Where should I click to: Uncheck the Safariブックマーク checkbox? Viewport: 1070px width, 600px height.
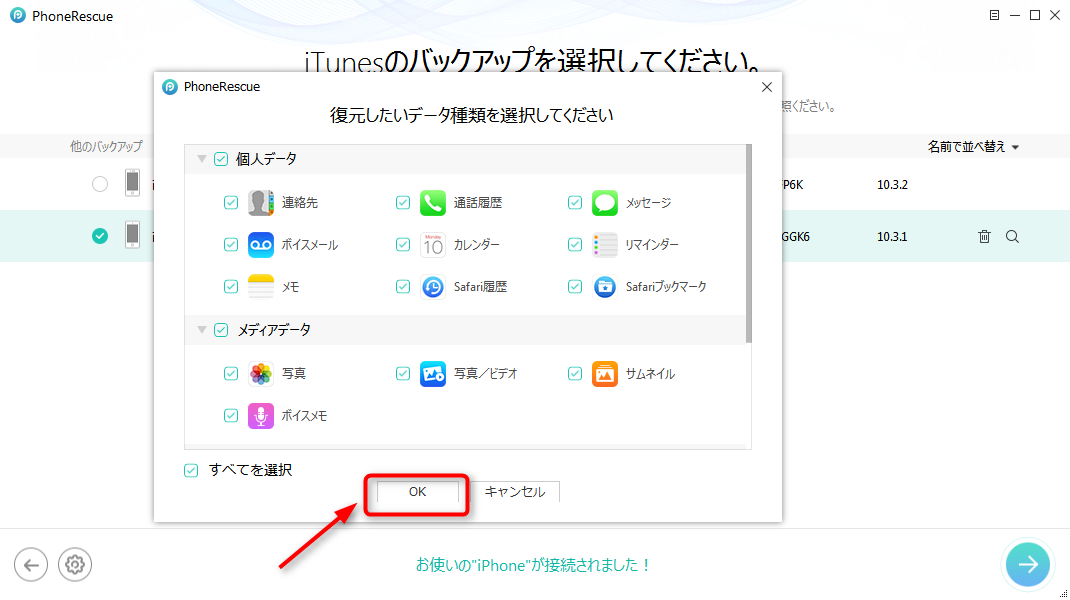coord(575,287)
